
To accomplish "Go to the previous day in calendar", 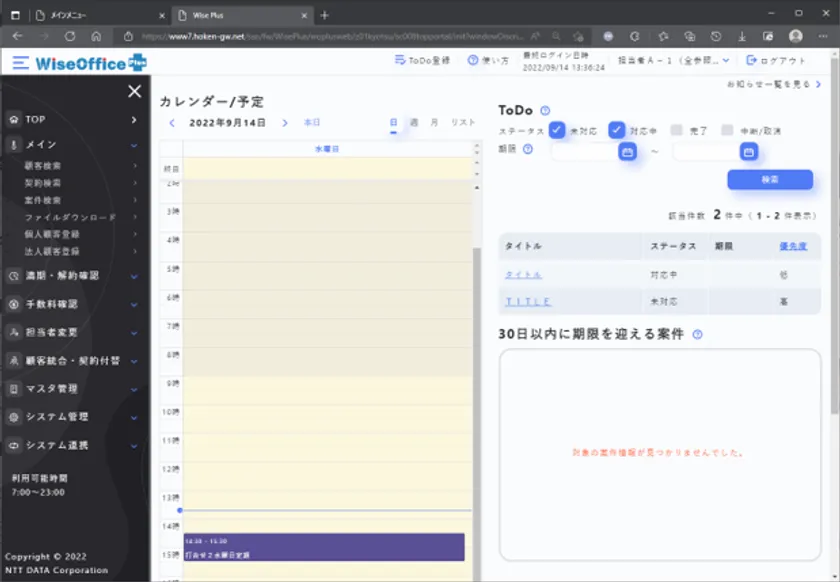I will pyautogui.click(x=172, y=123).
